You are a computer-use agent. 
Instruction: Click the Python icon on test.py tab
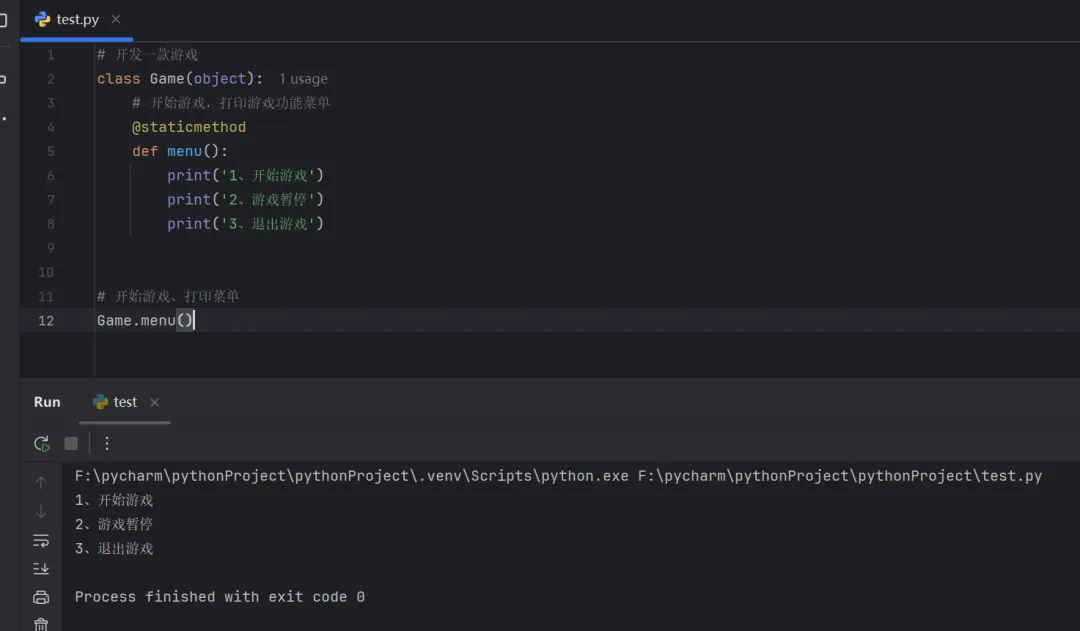pyautogui.click(x=42, y=19)
